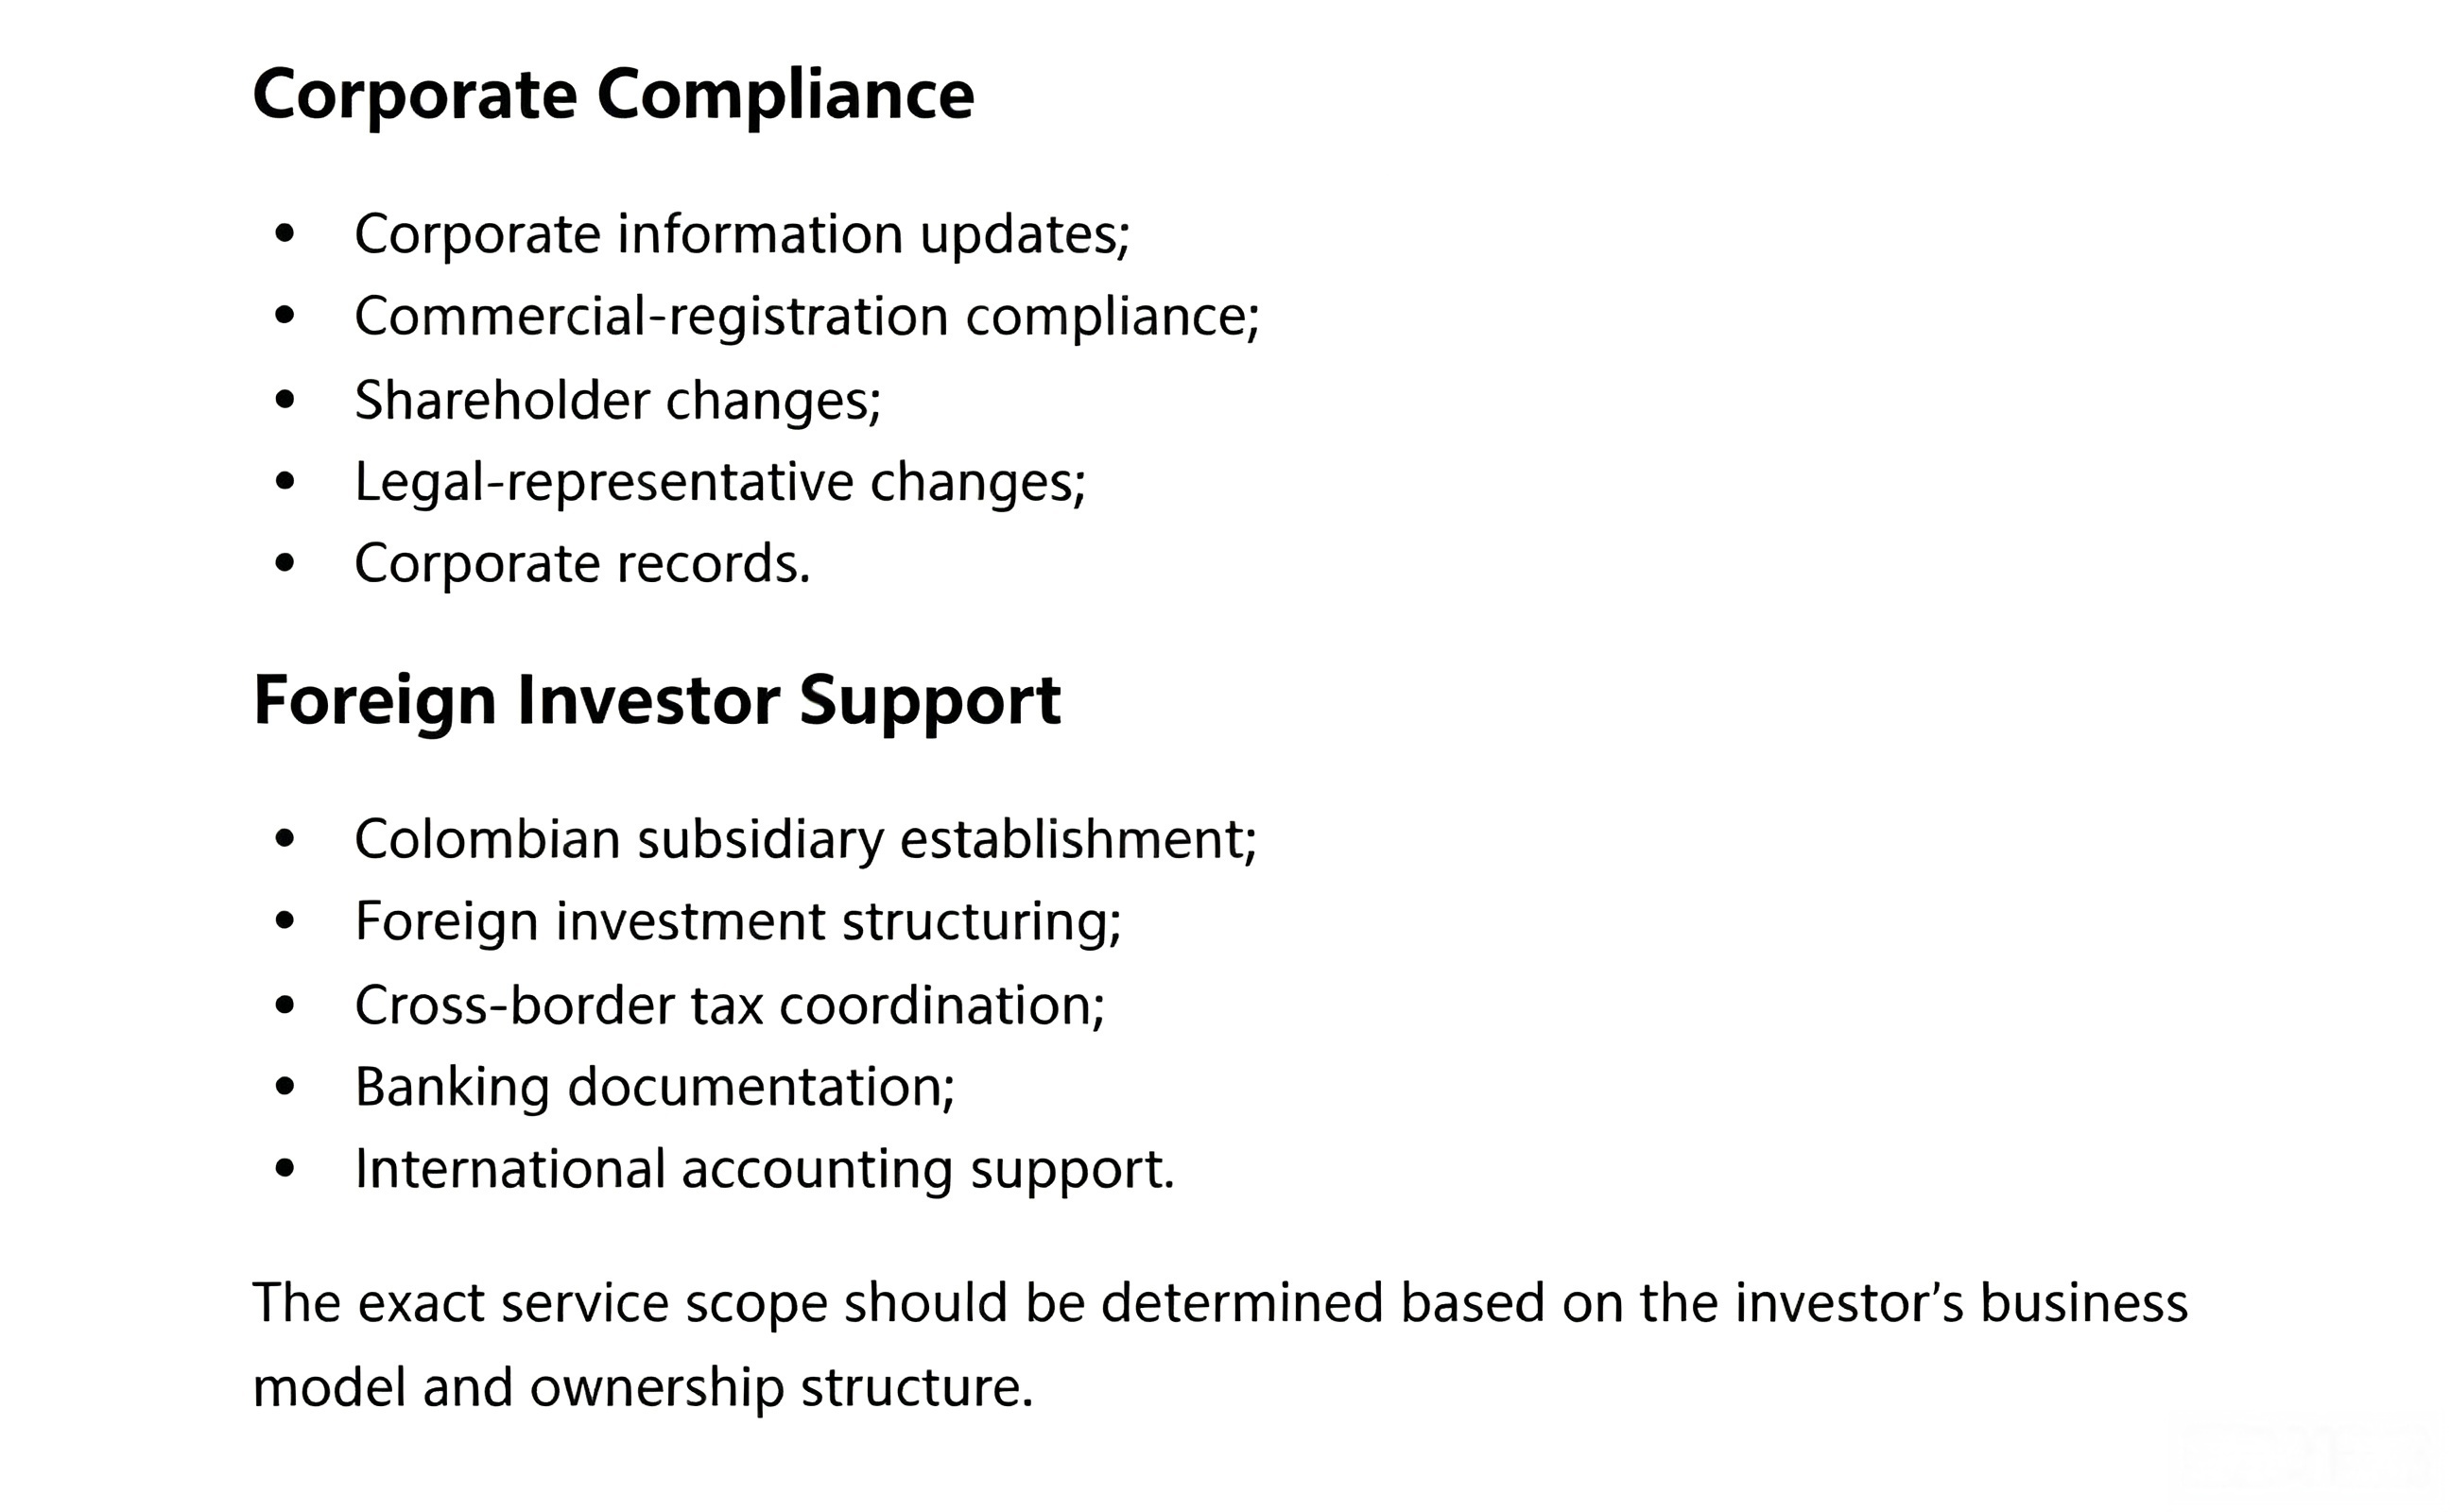Select 'Legal-representative changes' bullet text
2450x1512 pixels.
click(x=720, y=483)
